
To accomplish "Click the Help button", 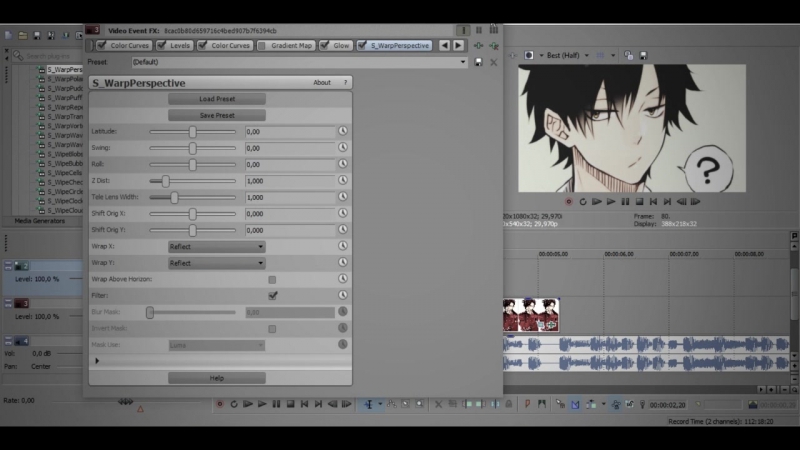I will tap(217, 378).
